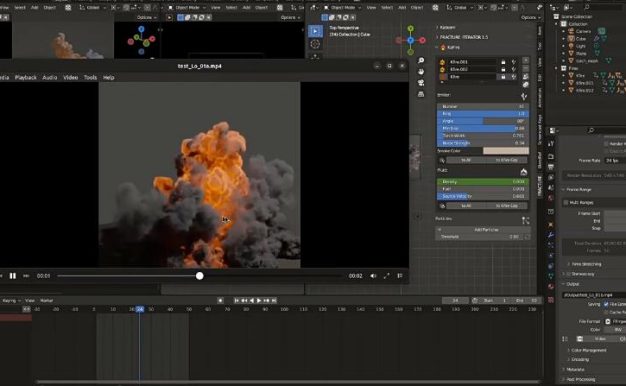Viewport: 626px width, 386px height.
Task: Pause the video in the media player
Action: 13,276
